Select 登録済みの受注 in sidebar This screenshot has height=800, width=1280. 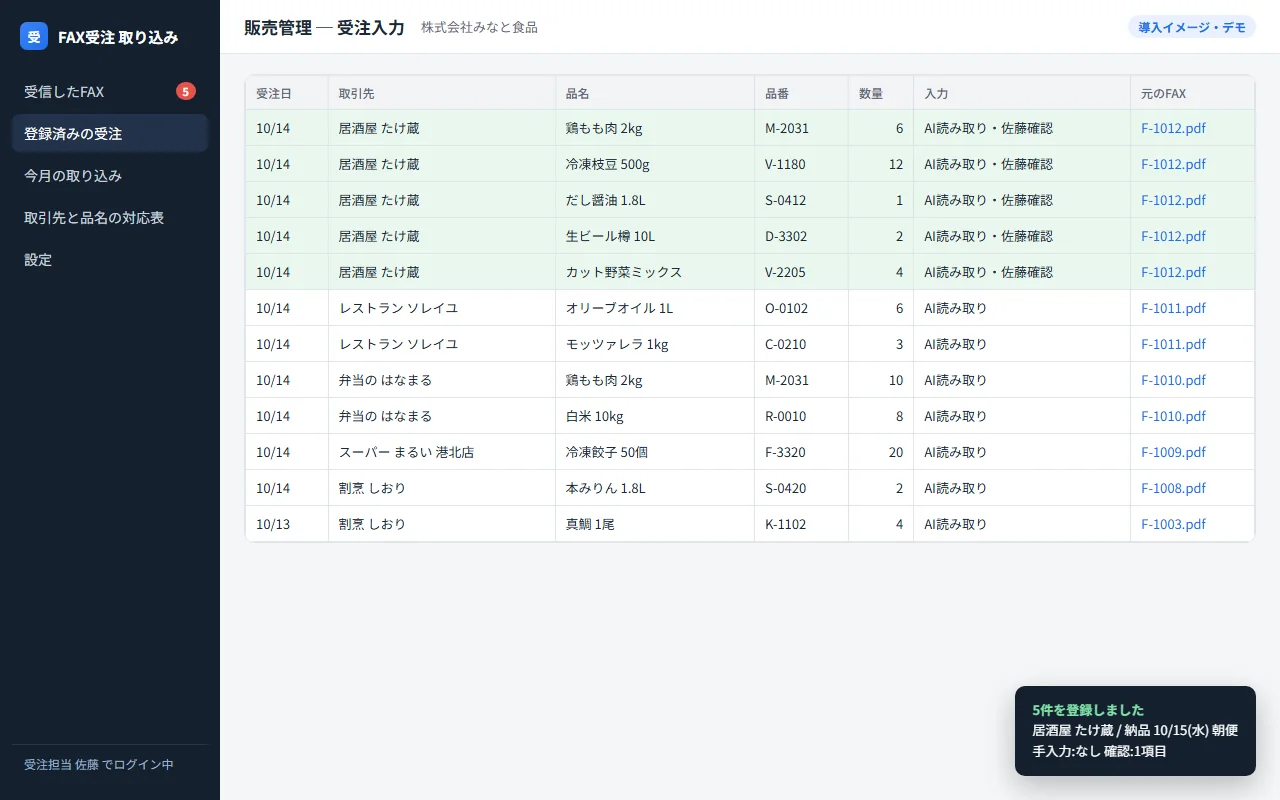pos(110,133)
